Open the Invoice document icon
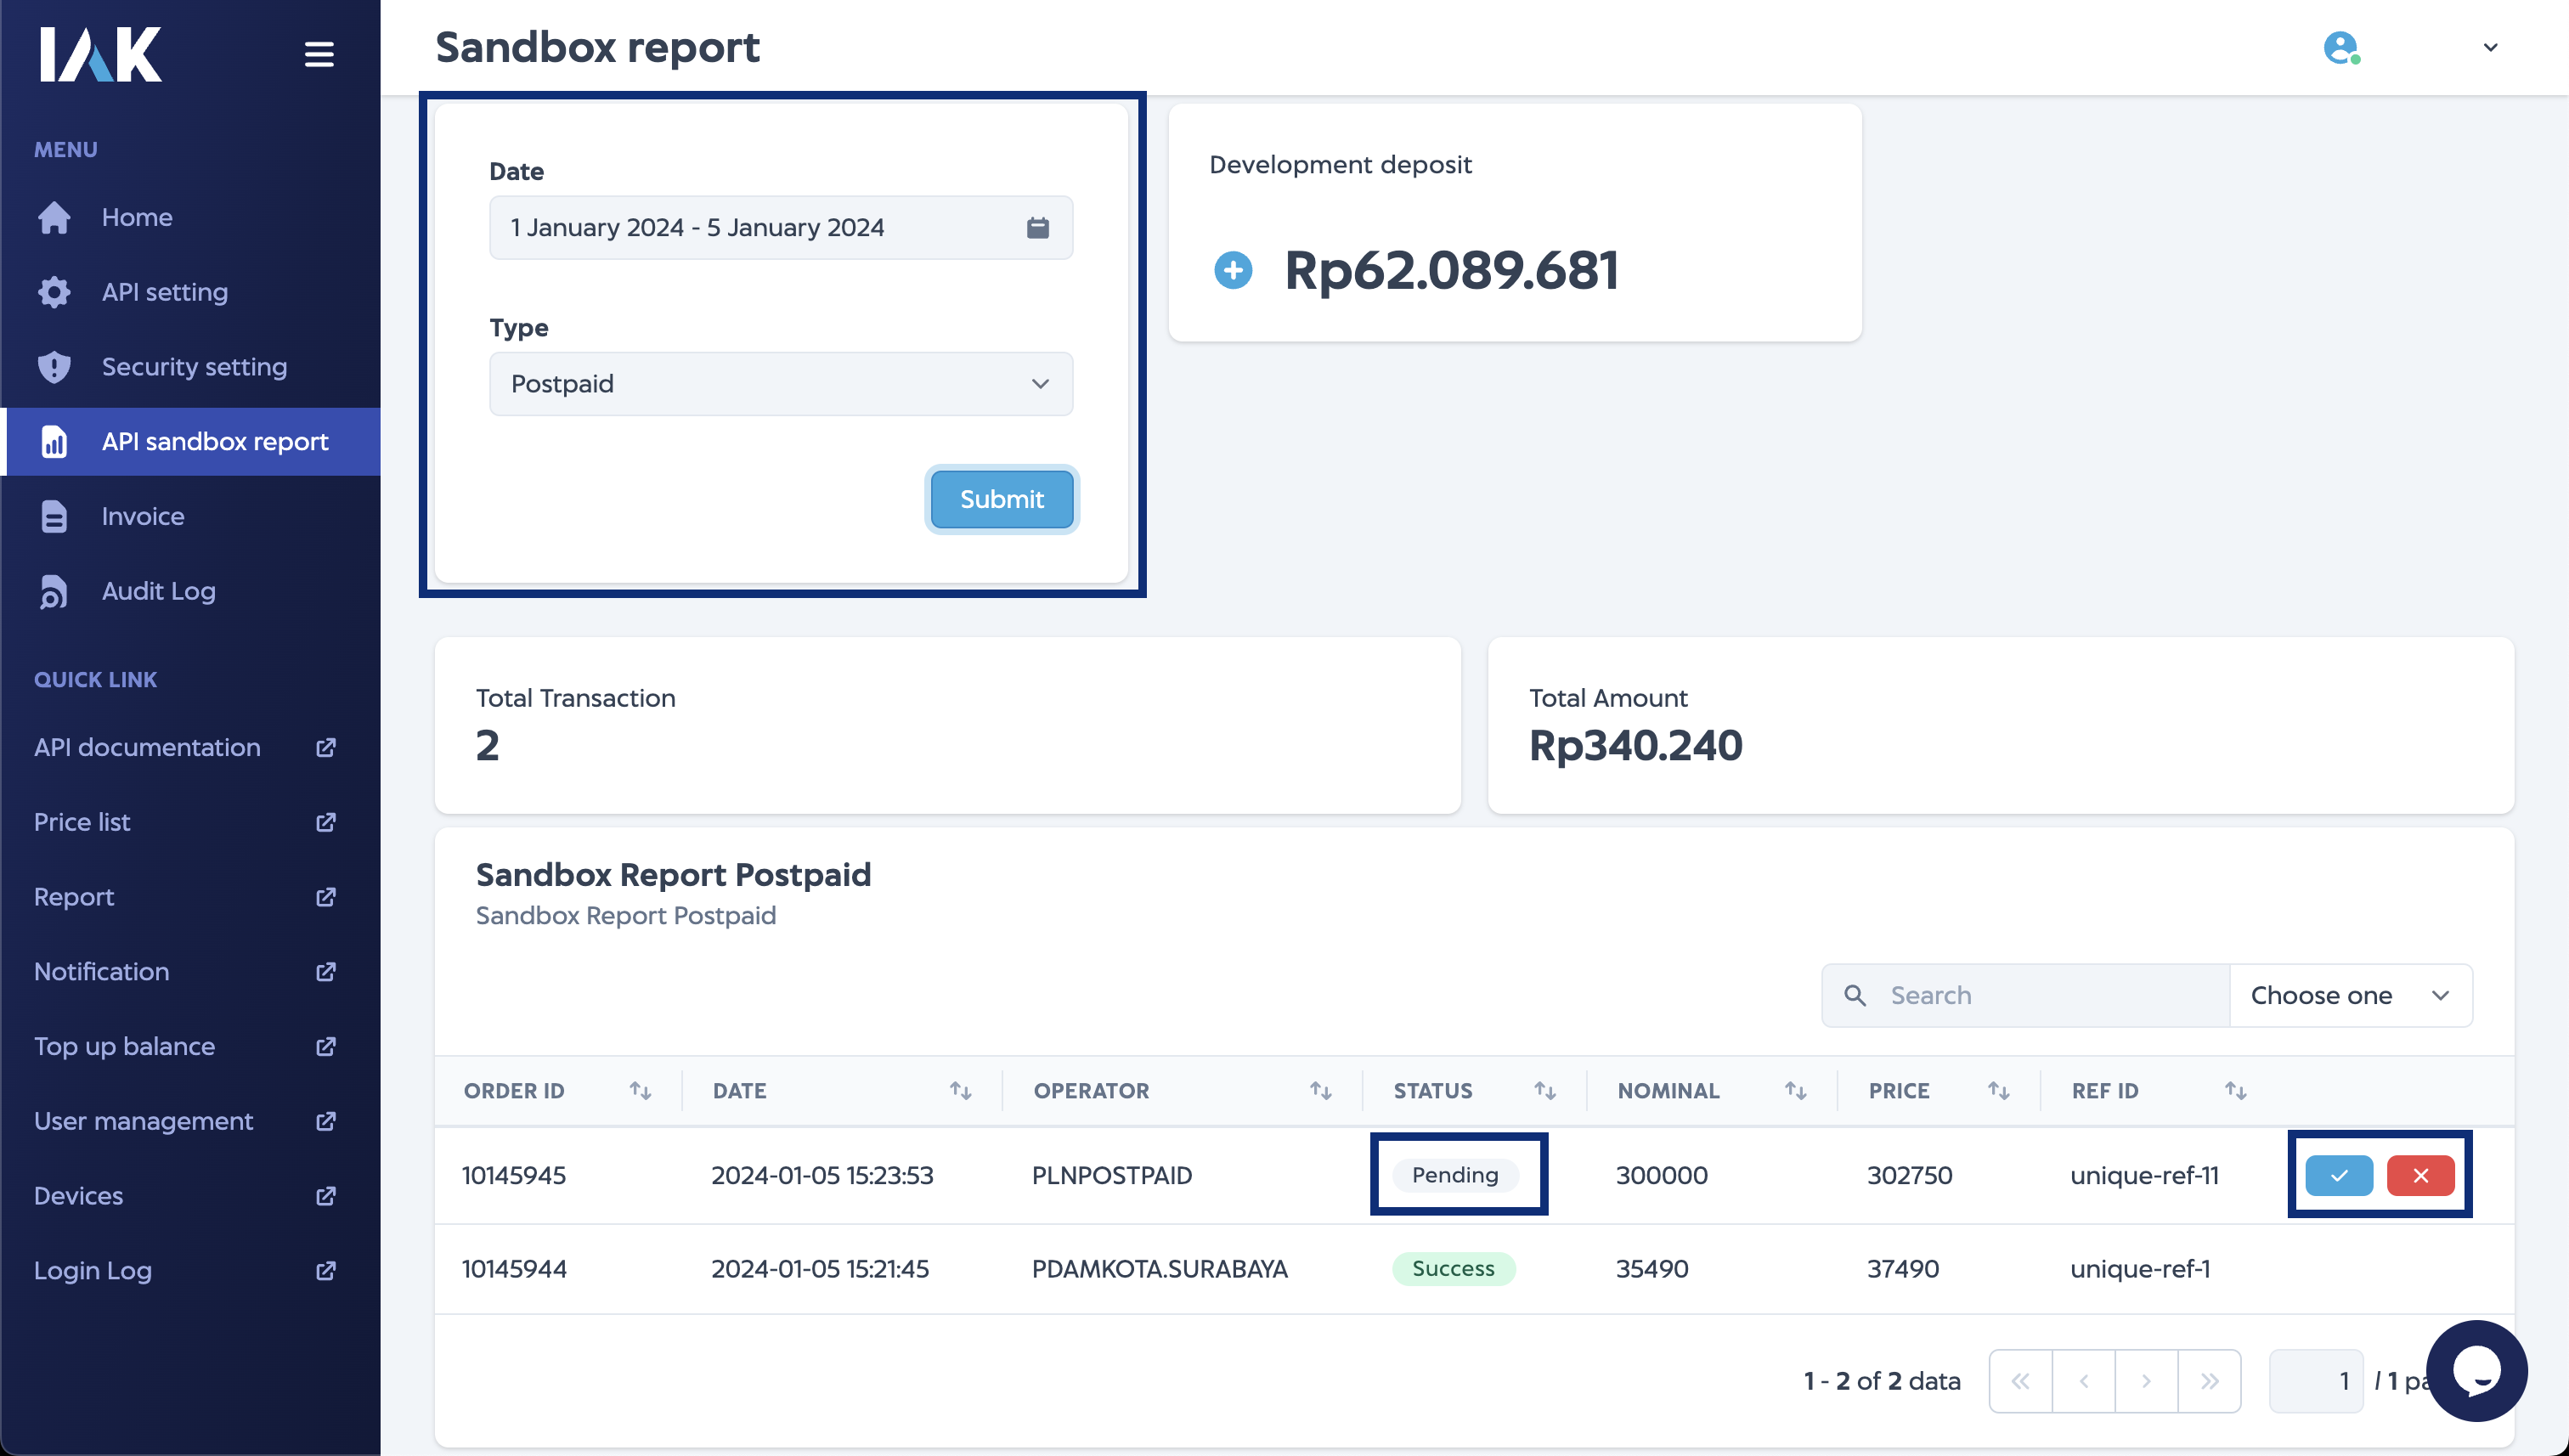Viewport: 2569px width, 1456px height. click(x=53, y=516)
